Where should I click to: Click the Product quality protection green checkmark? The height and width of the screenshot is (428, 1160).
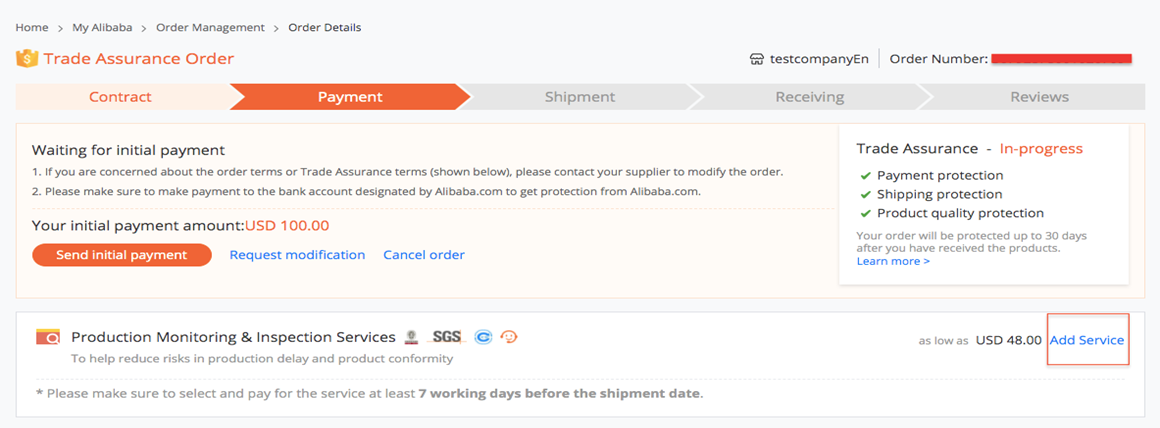point(864,214)
